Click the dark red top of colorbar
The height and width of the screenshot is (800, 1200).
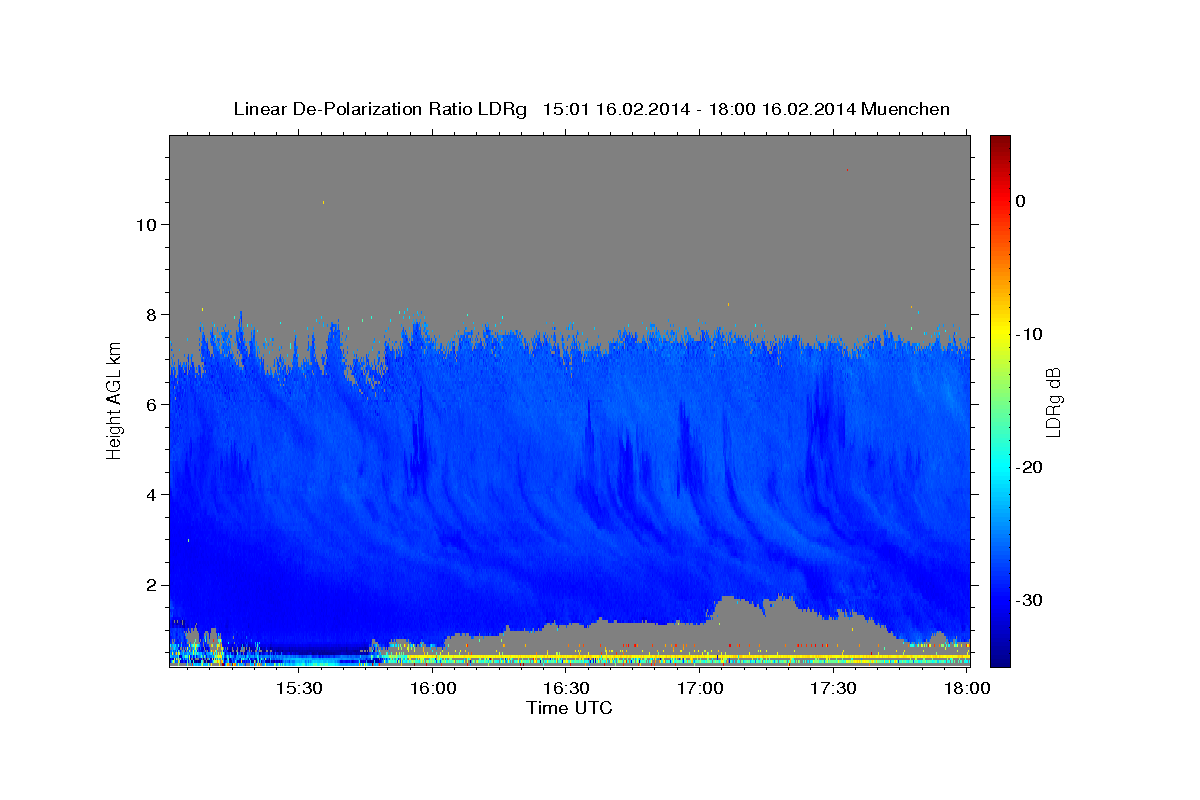click(1000, 142)
